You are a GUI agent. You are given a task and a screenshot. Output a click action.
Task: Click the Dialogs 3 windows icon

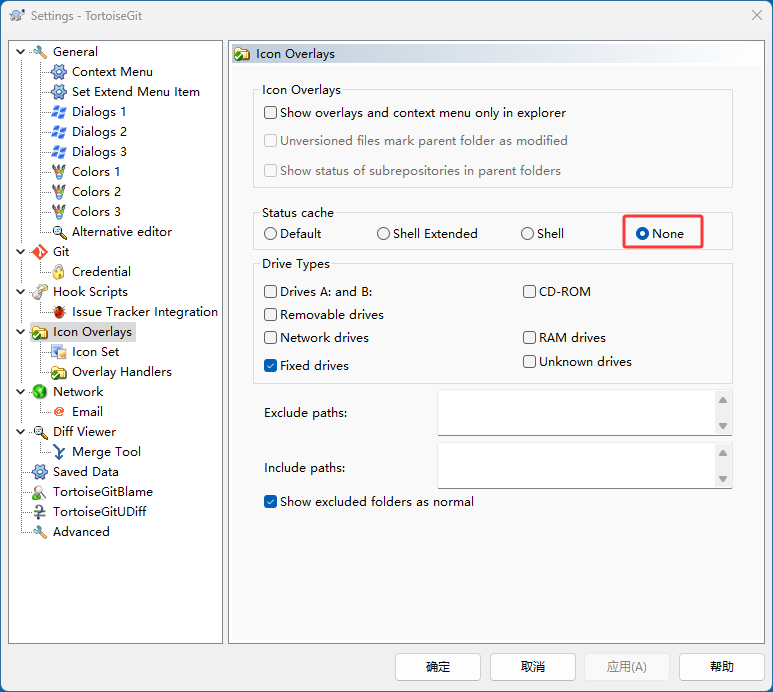pyautogui.click(x=59, y=152)
